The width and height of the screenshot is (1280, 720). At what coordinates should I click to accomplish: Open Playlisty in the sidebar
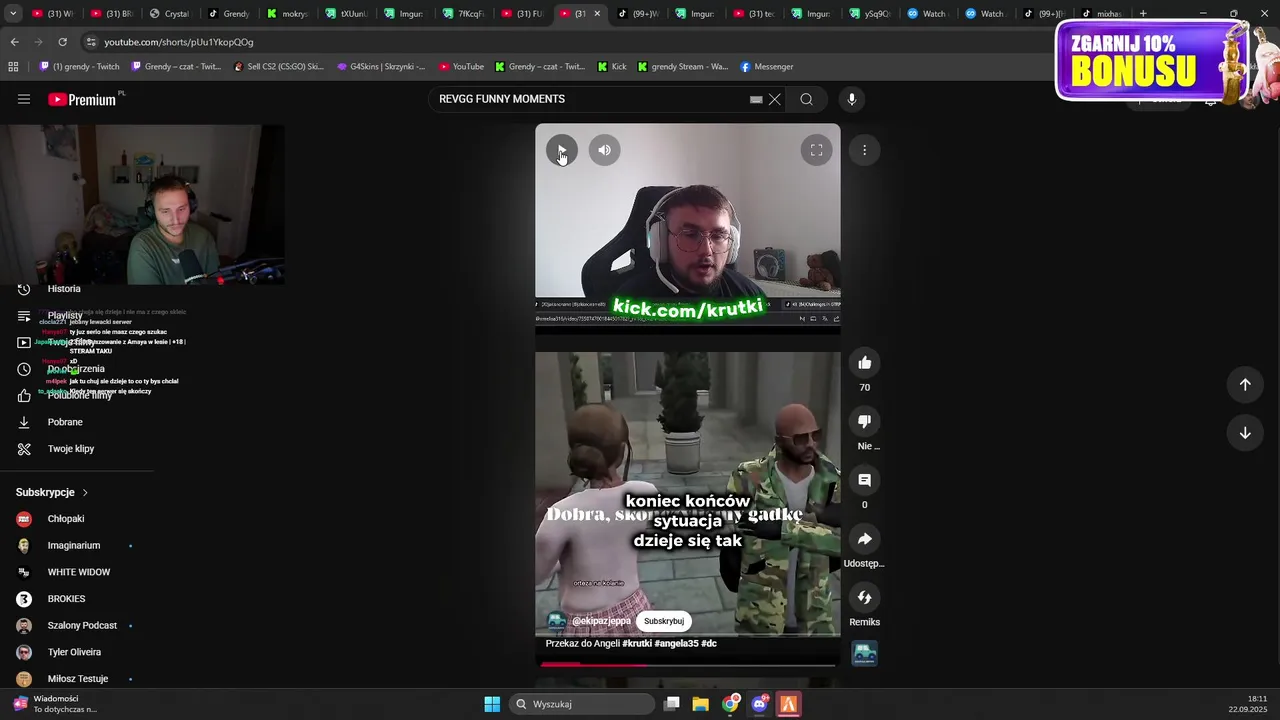65,315
